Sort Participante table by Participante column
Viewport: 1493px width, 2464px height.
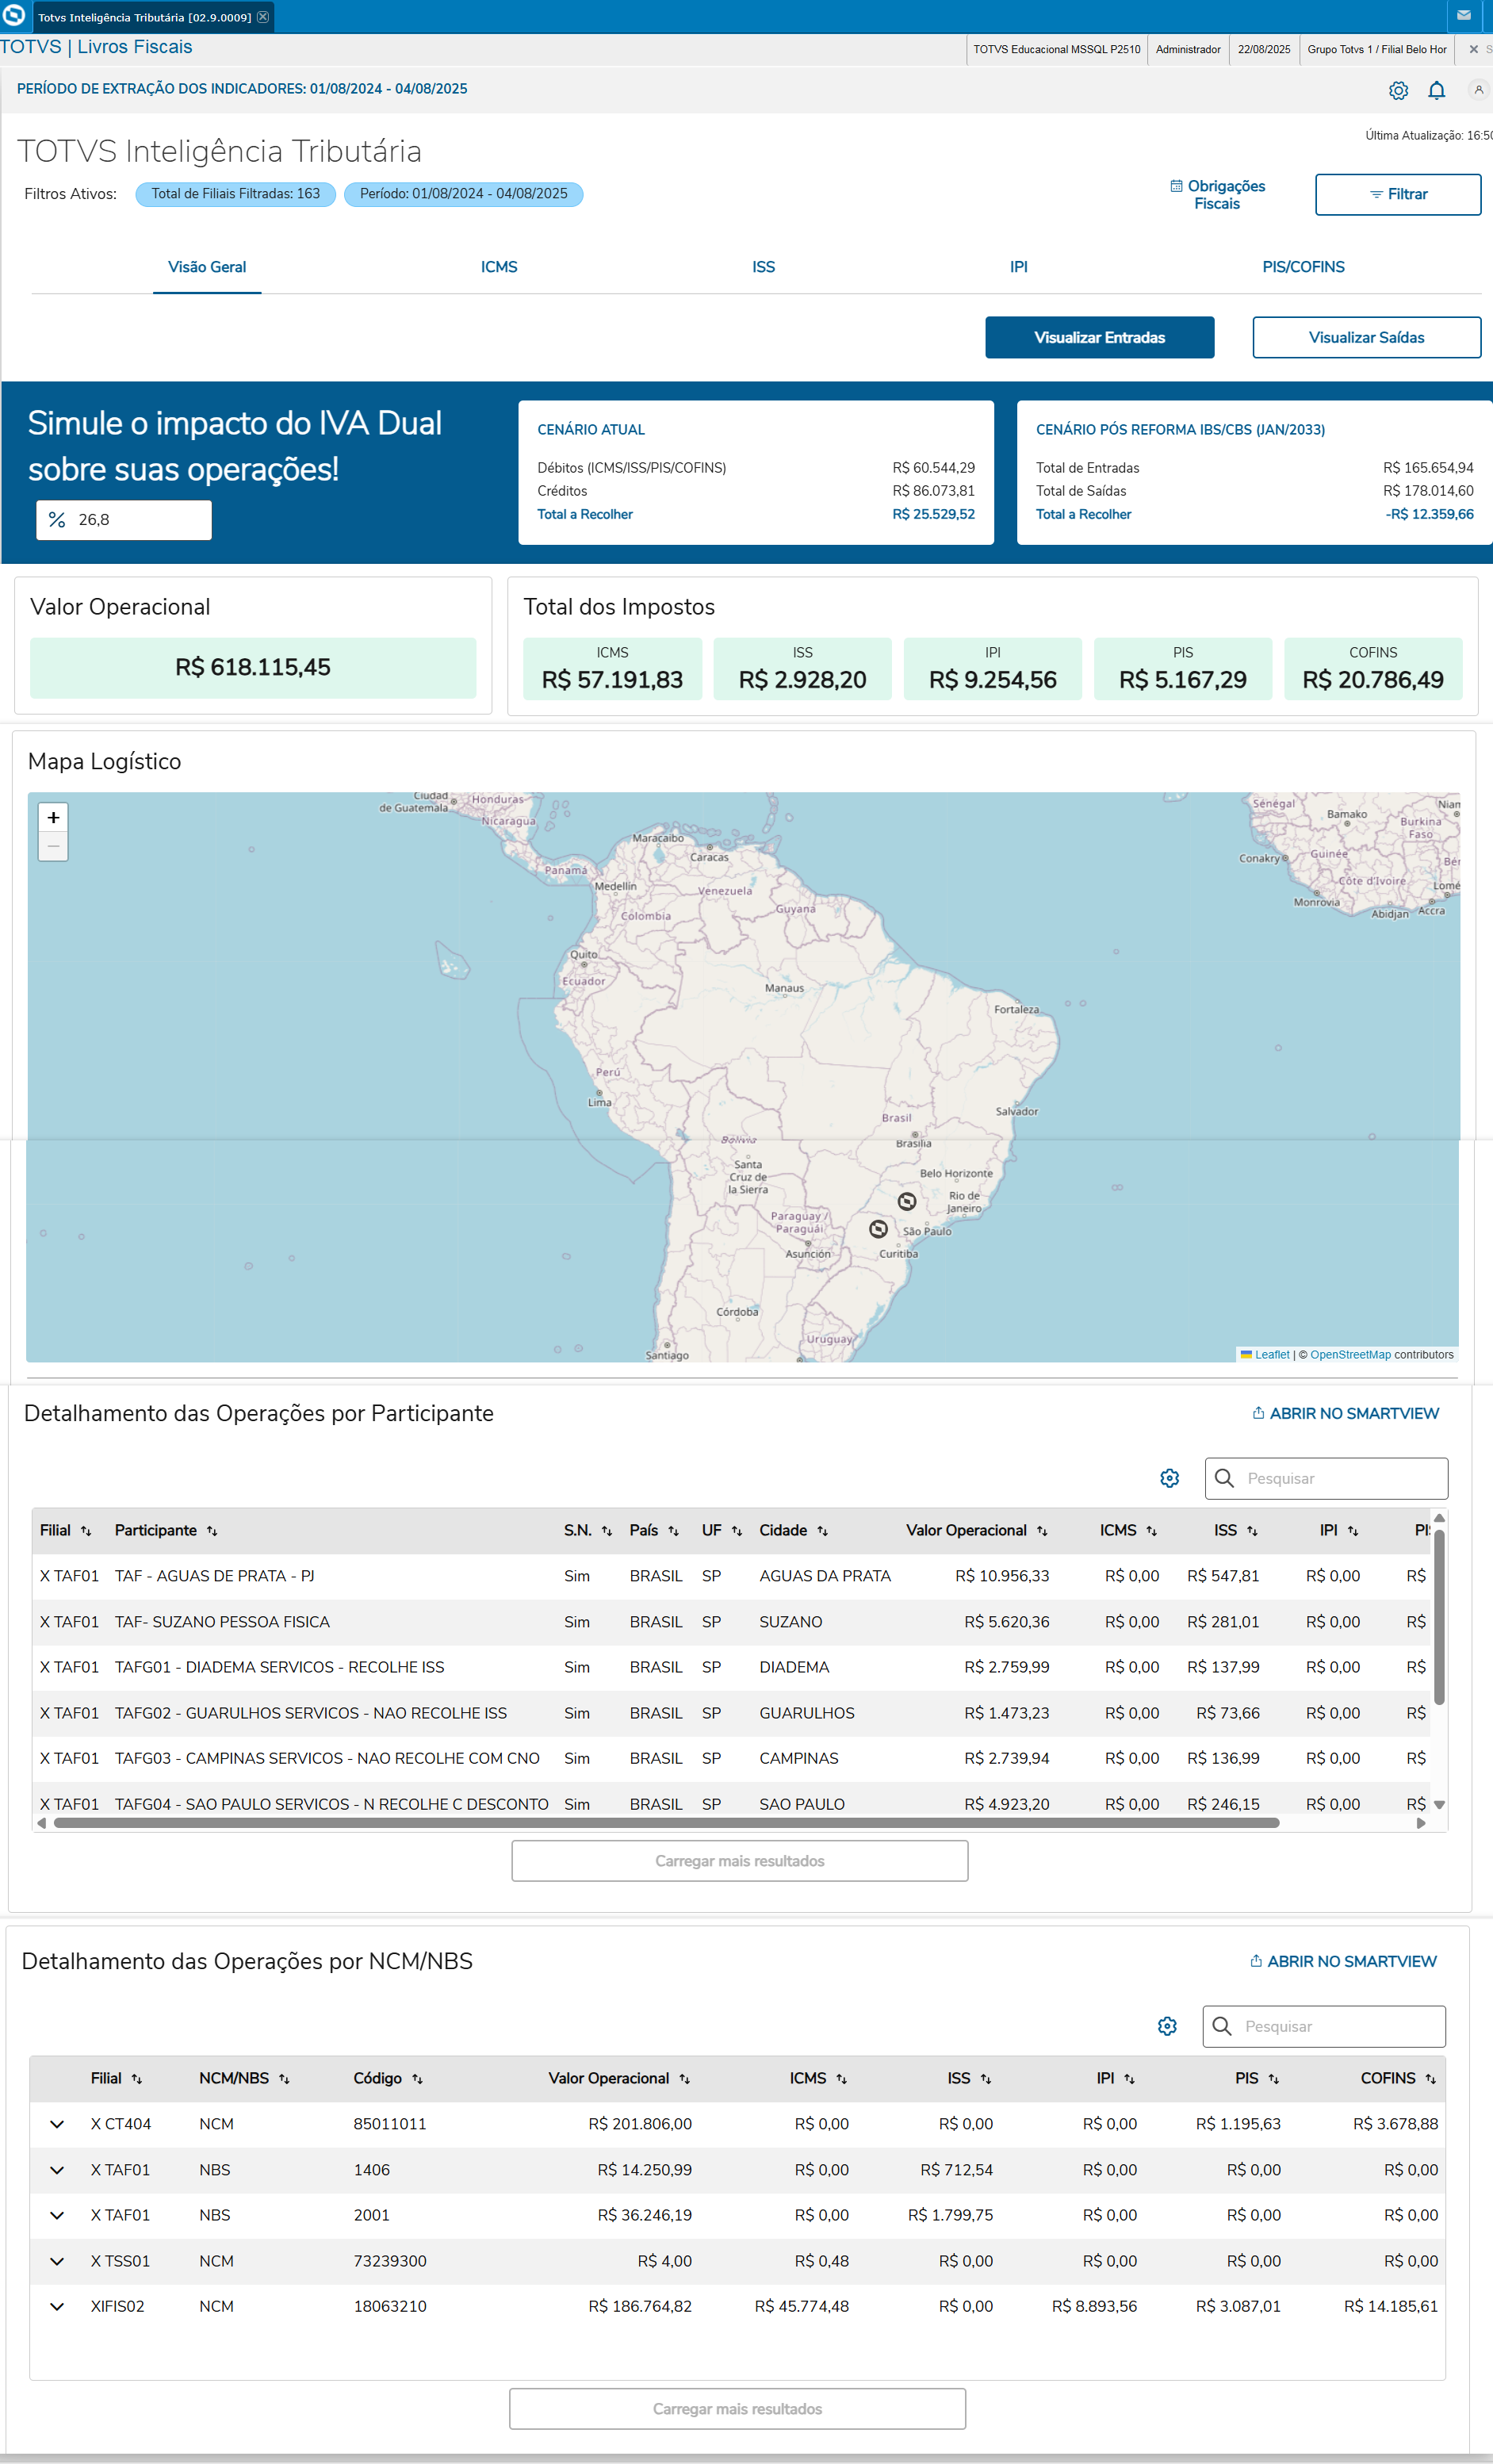(x=212, y=1531)
